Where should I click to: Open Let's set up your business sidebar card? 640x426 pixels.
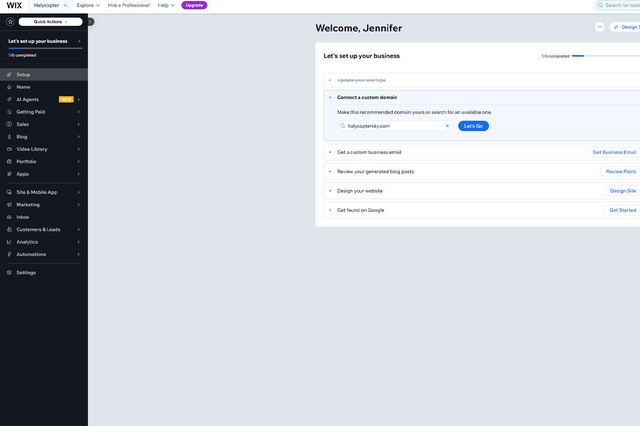44,48
